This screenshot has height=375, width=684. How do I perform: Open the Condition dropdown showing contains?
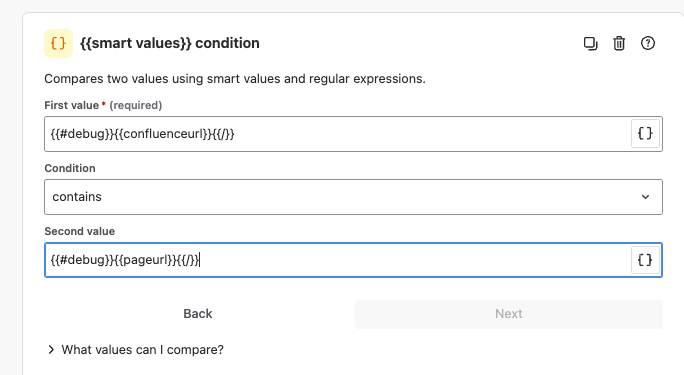353,197
